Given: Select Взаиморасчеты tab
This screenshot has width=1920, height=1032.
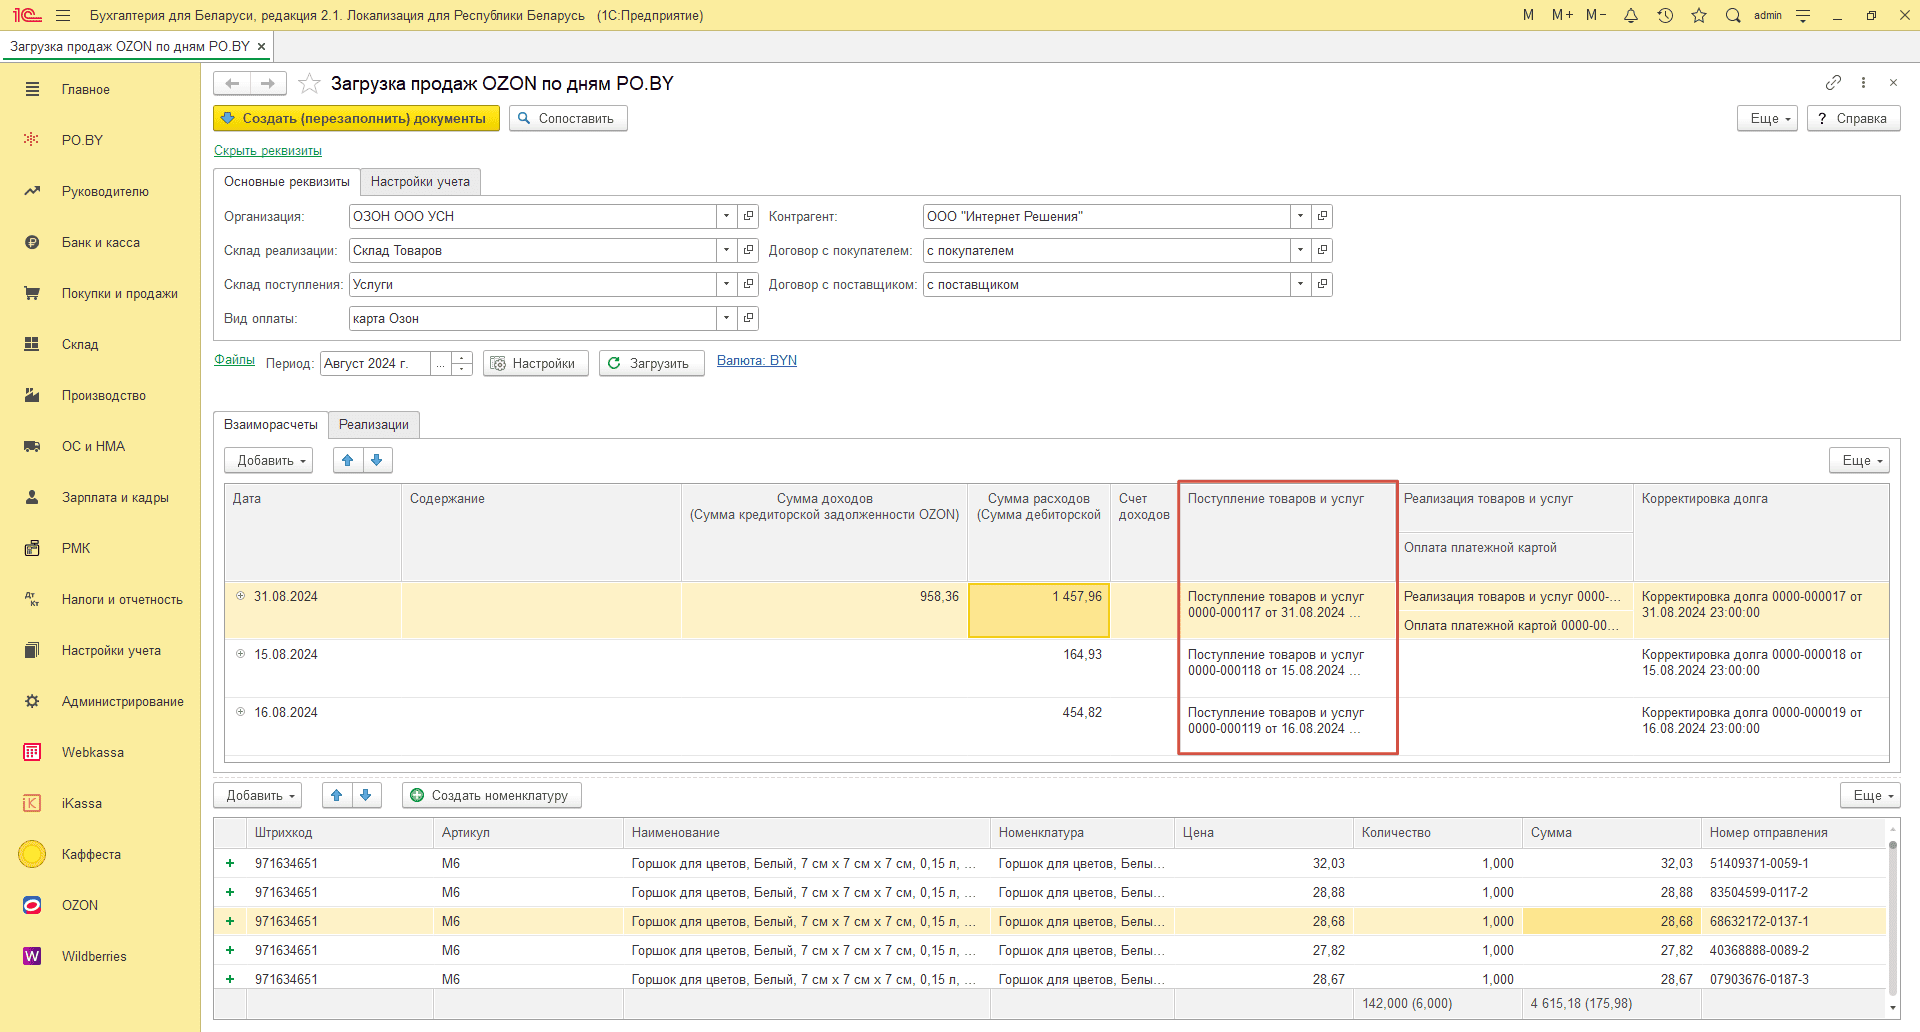Looking at the screenshot, I should point(271,424).
